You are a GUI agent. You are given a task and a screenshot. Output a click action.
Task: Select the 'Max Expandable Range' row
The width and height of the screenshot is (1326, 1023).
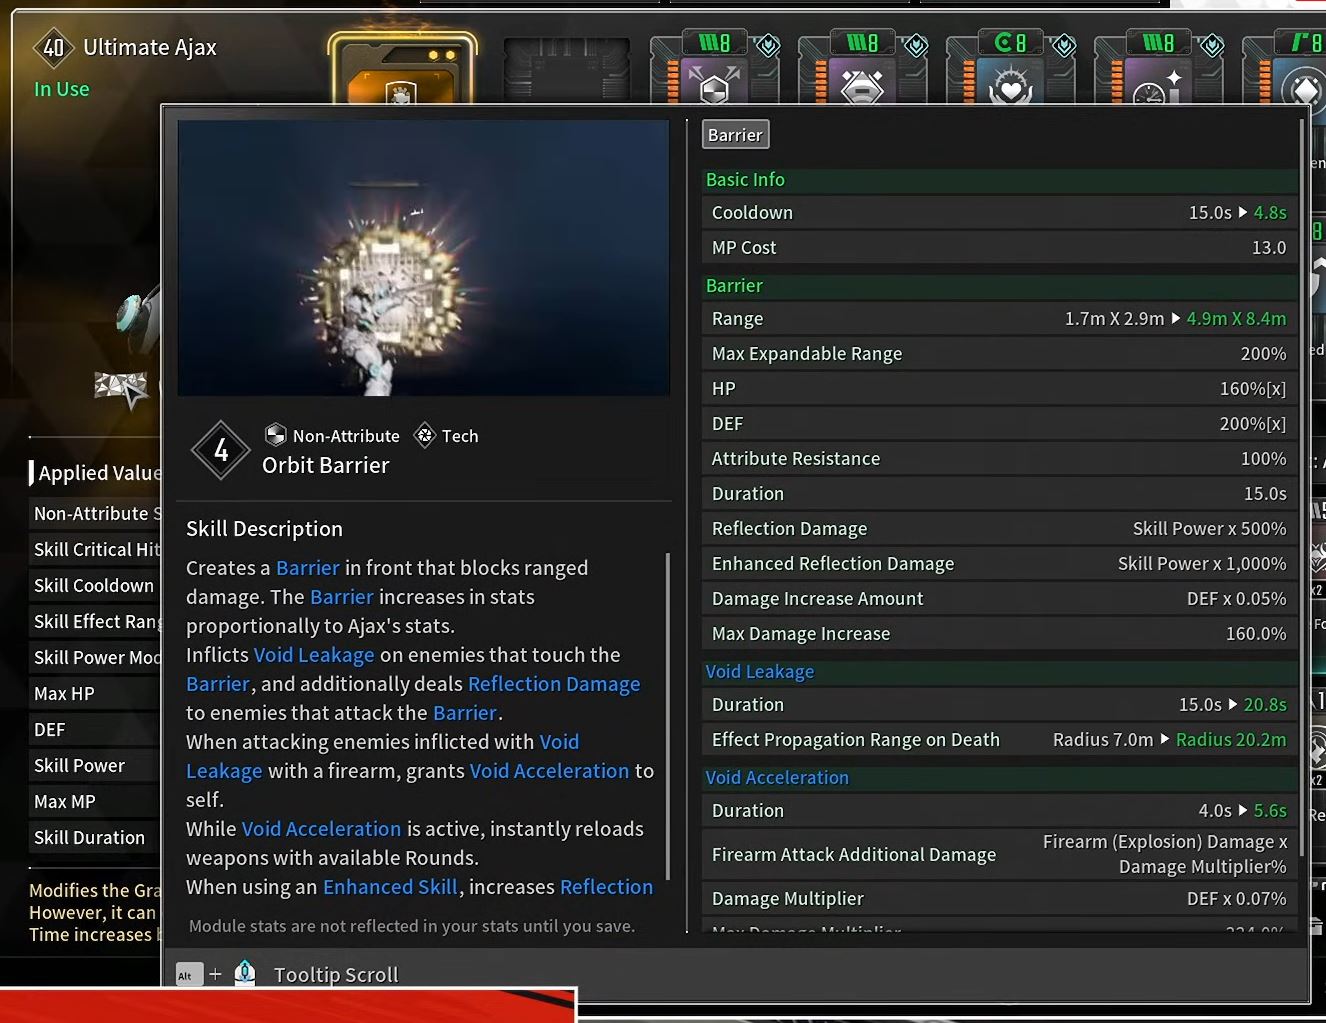999,354
